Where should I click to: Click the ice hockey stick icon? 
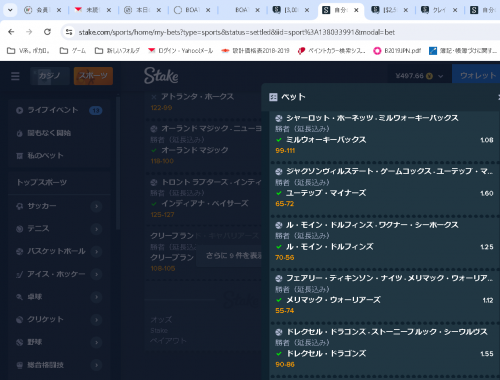click(x=20, y=274)
